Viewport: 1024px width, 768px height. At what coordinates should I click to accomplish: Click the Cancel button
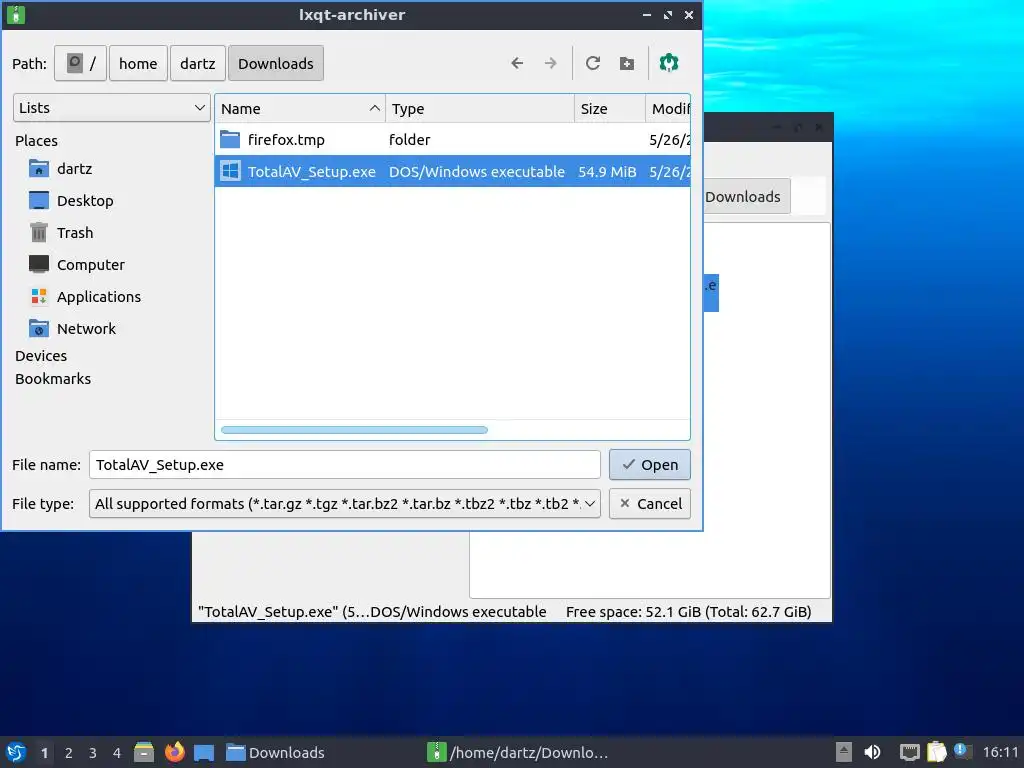[x=650, y=504]
